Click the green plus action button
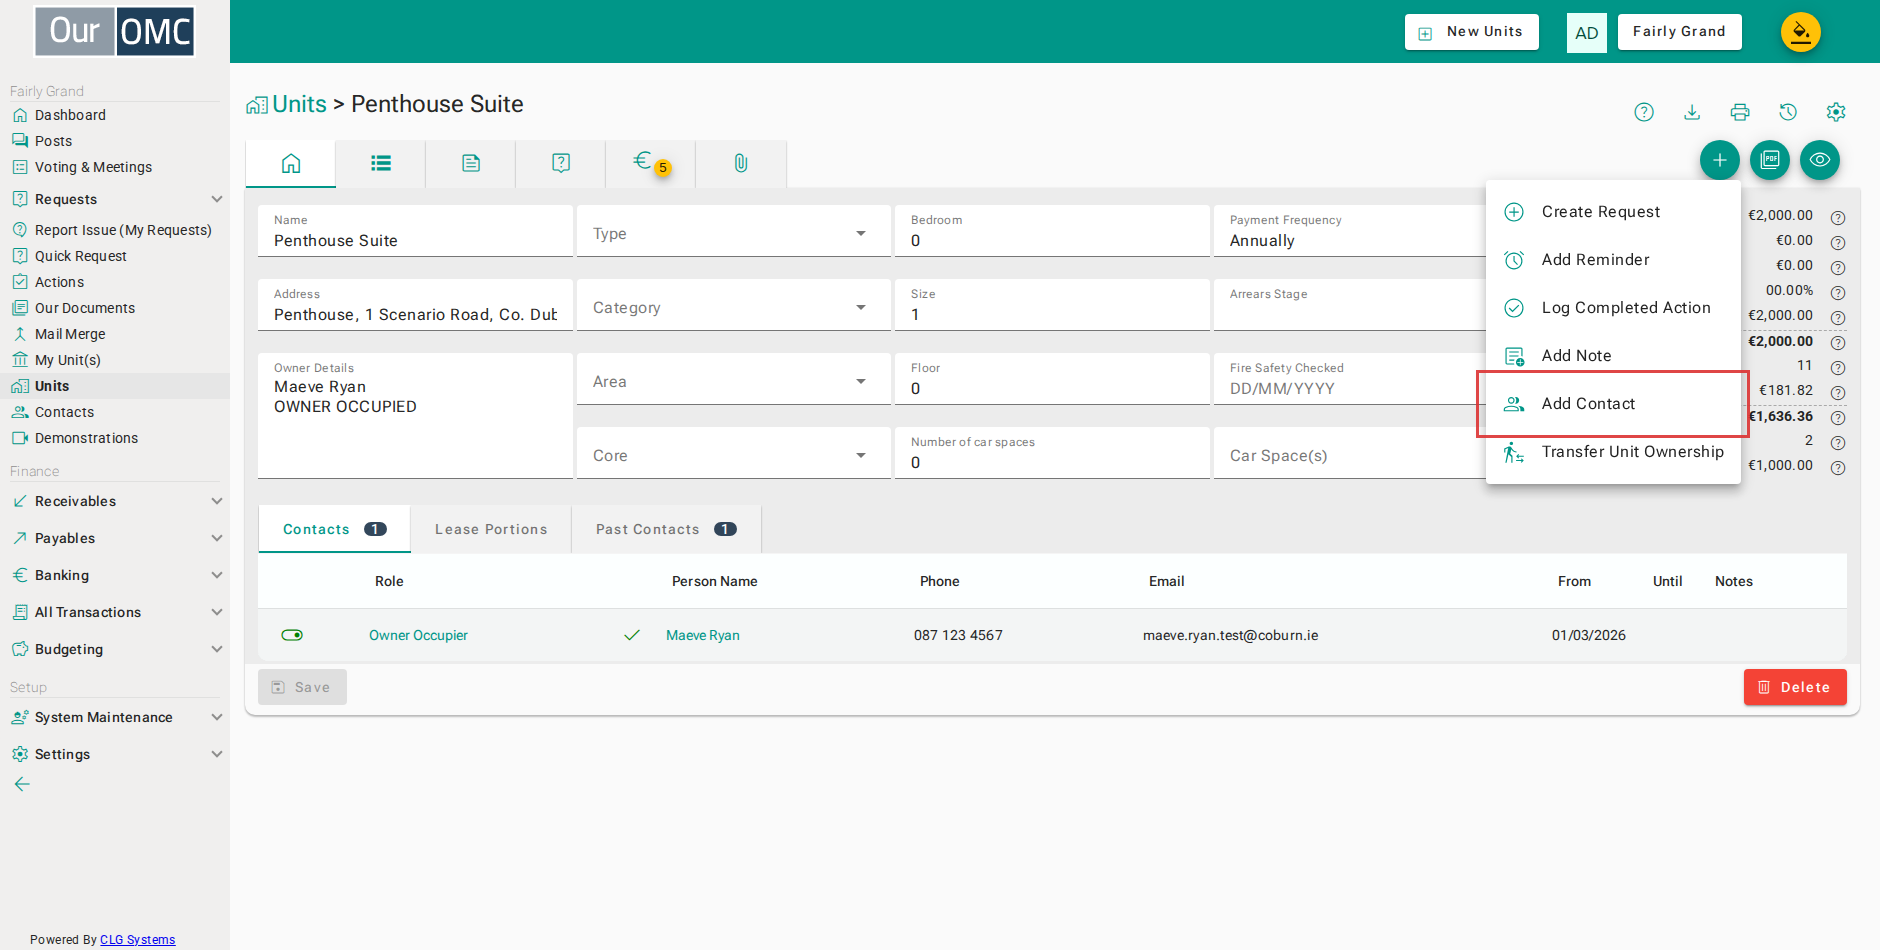The image size is (1880, 950). coord(1720,160)
